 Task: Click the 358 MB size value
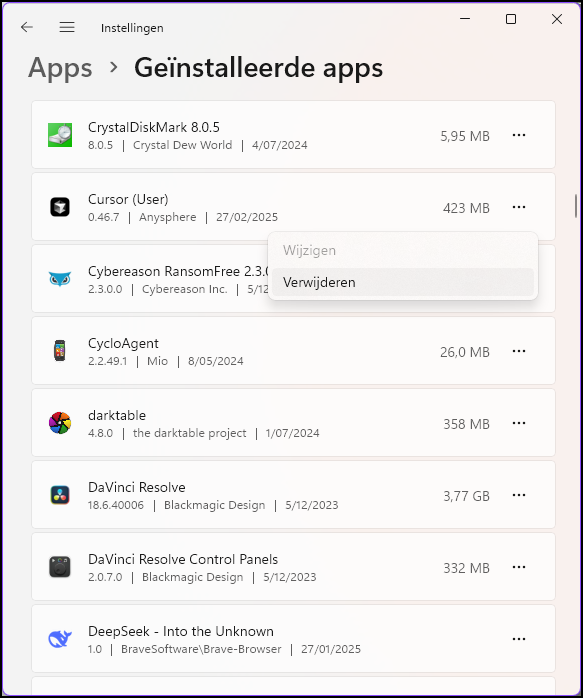point(466,424)
